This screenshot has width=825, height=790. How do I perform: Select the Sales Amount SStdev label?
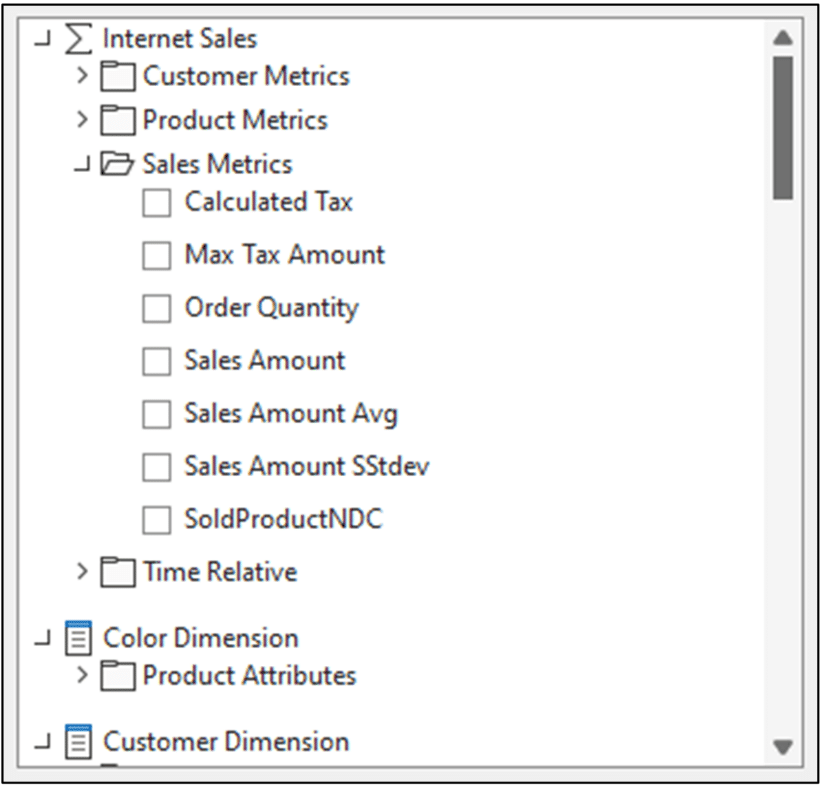click(x=307, y=466)
